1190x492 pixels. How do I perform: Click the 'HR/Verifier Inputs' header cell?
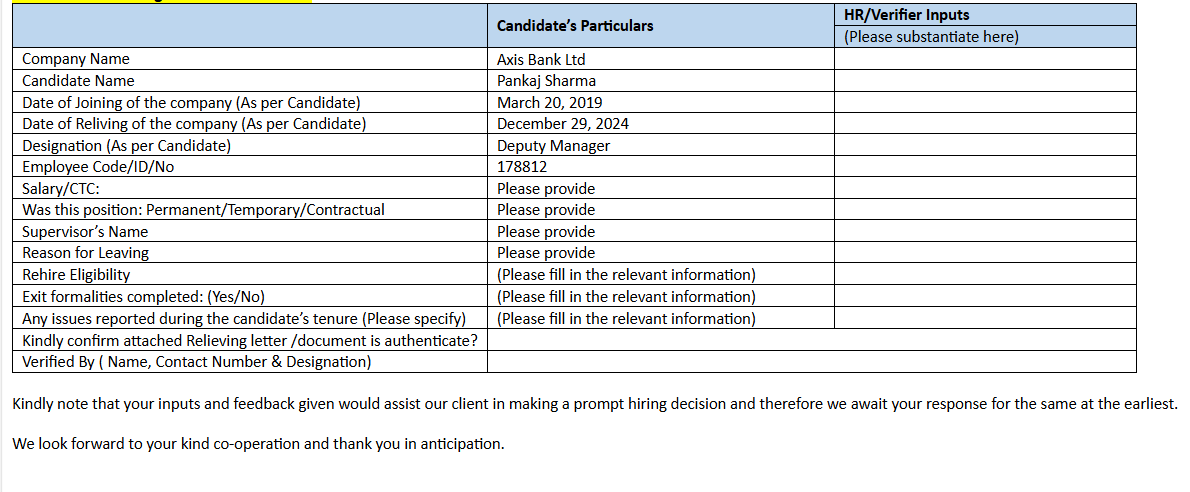point(906,15)
